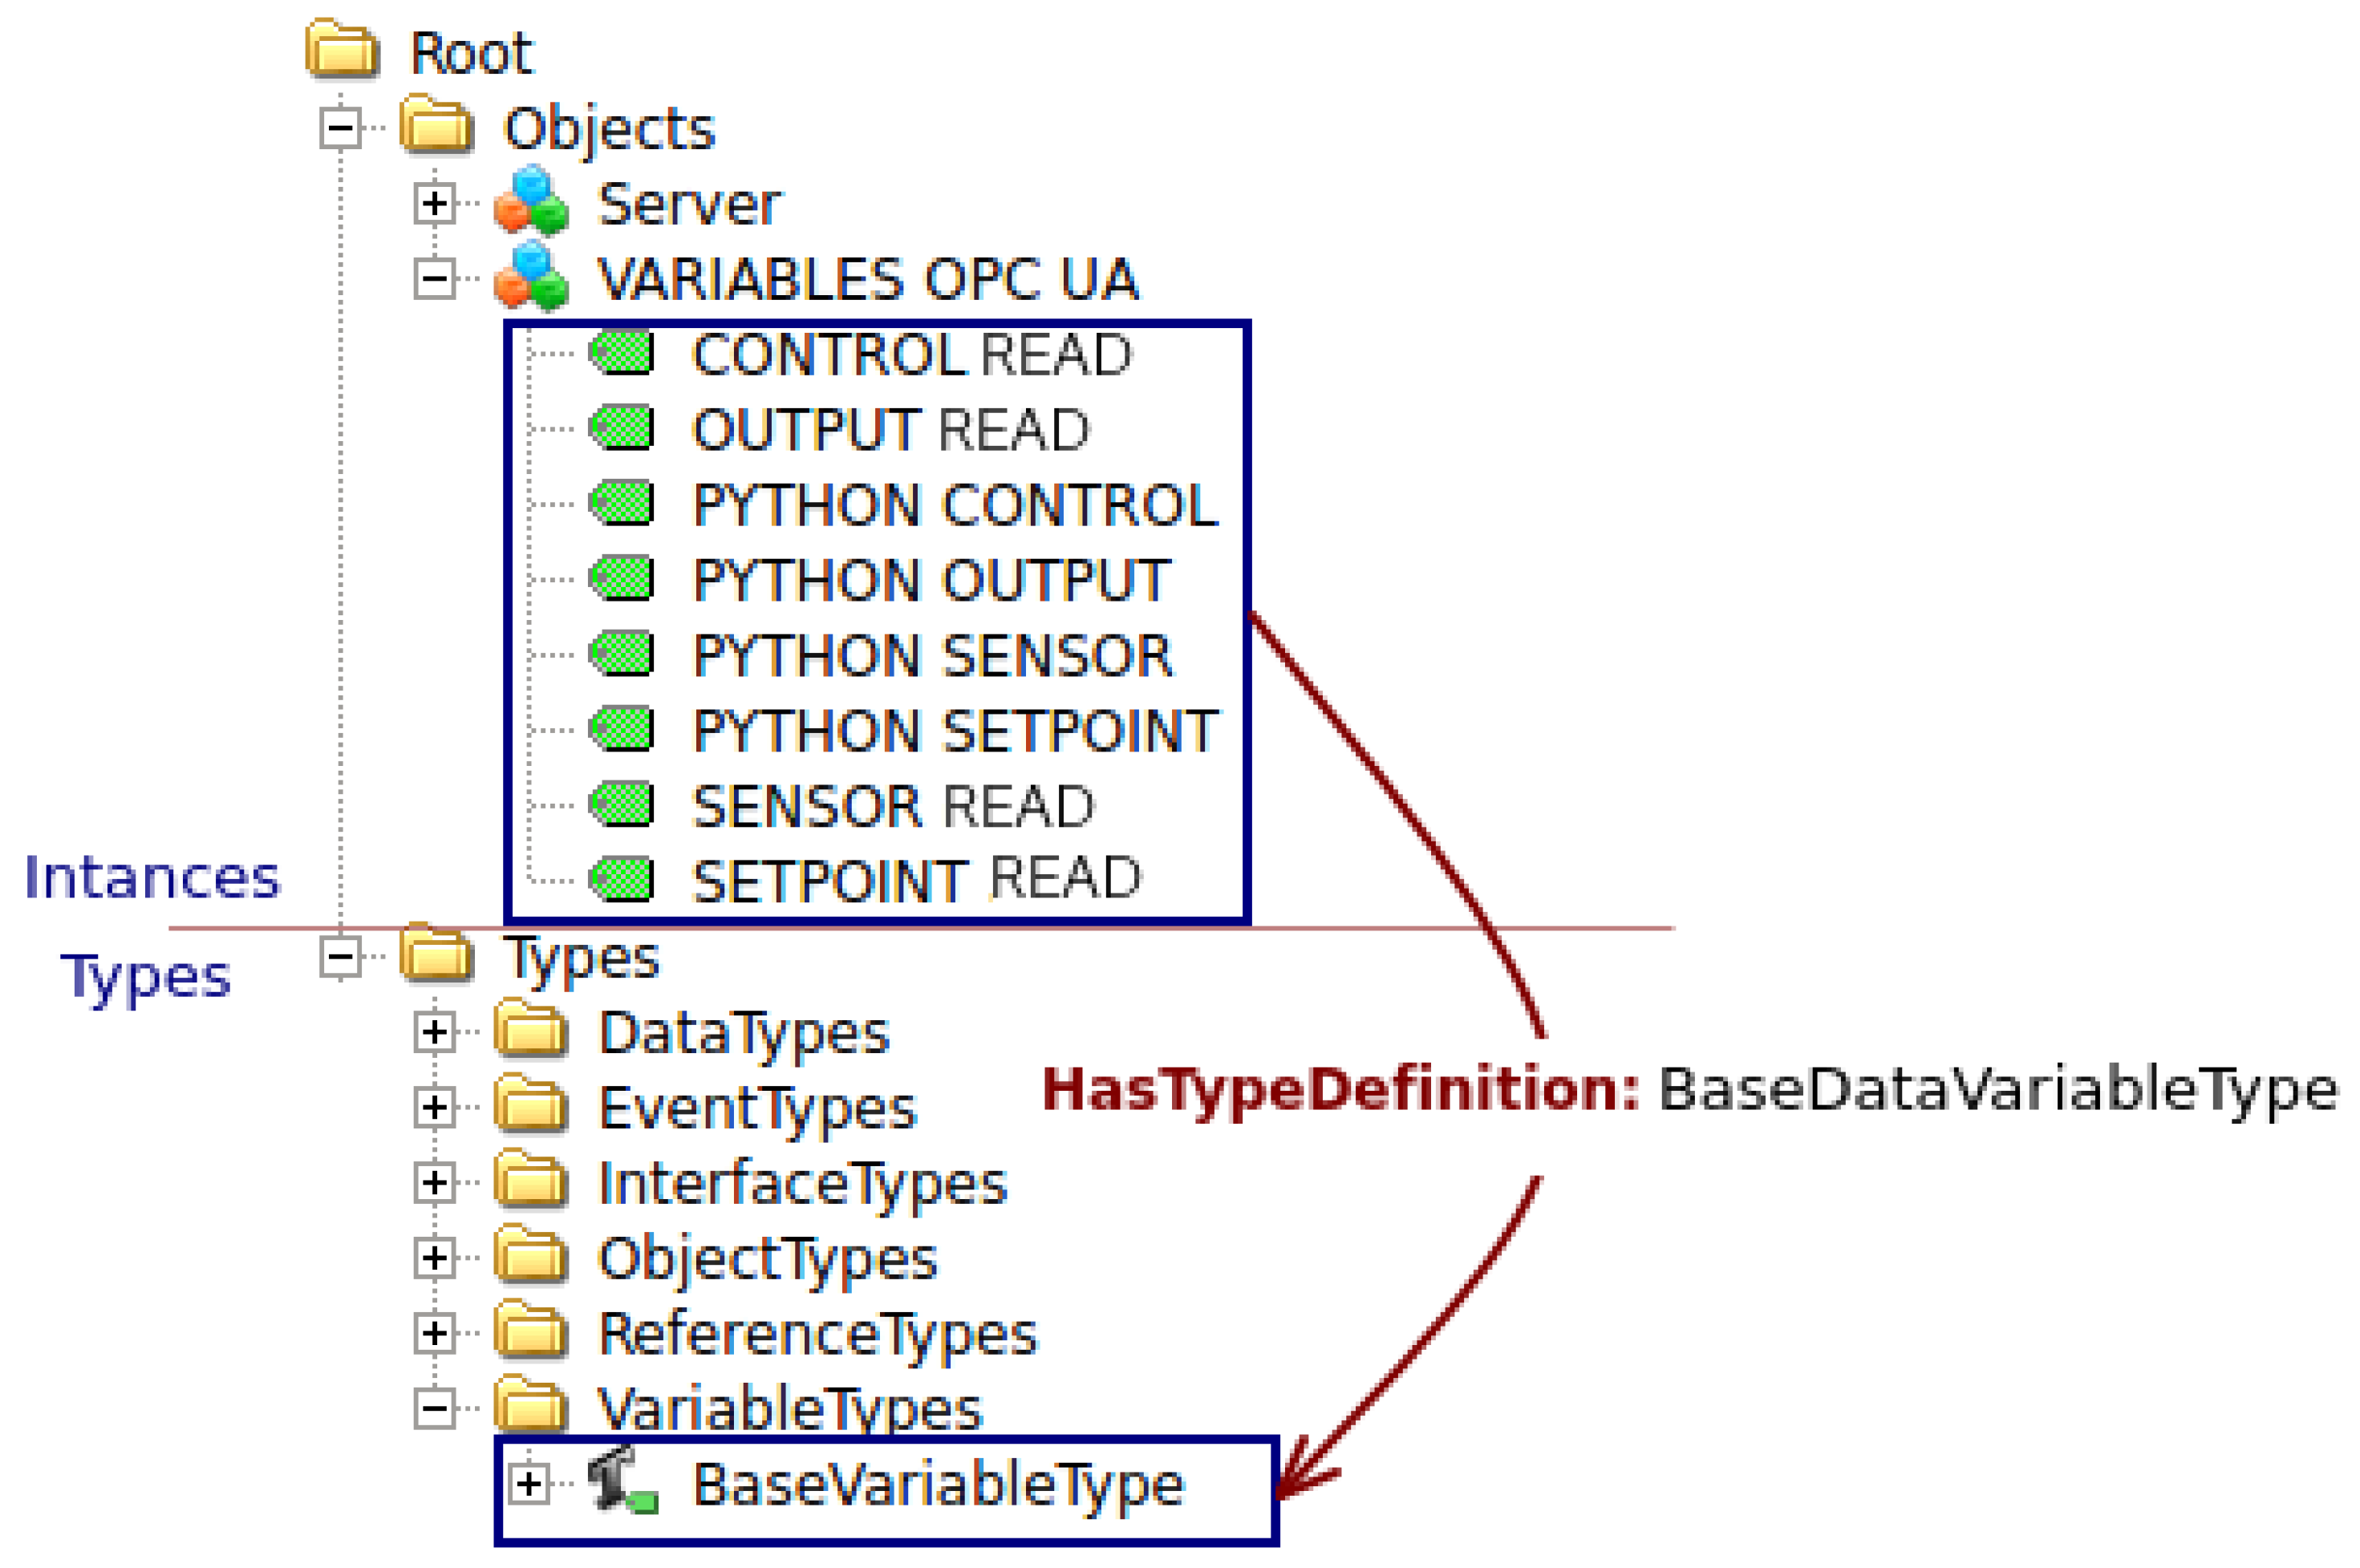The image size is (2360, 1568).
Task: Click the VARIABLES OPC UA object icon
Action: click(x=531, y=277)
